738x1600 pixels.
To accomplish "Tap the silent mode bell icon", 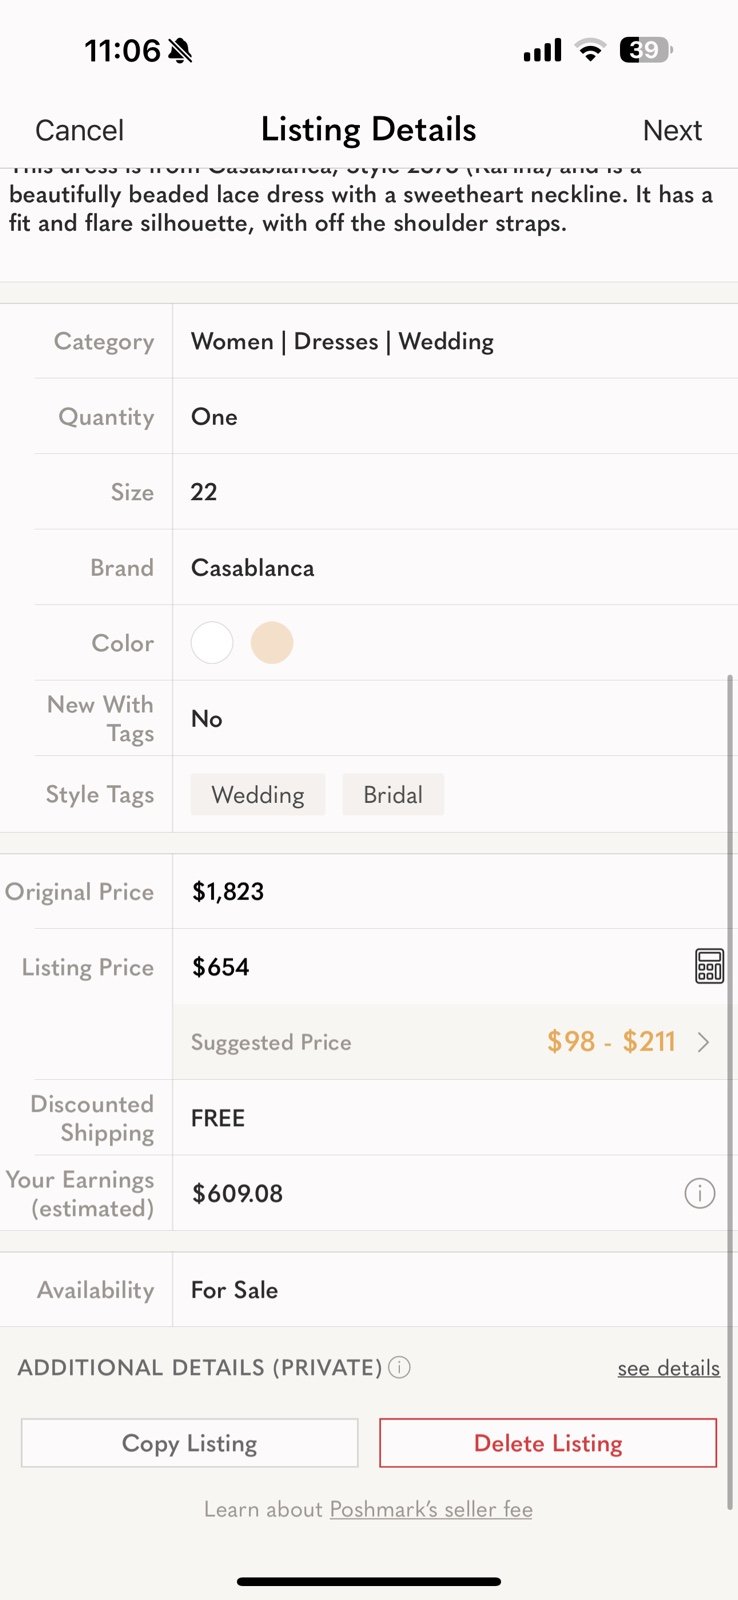I will click(180, 51).
